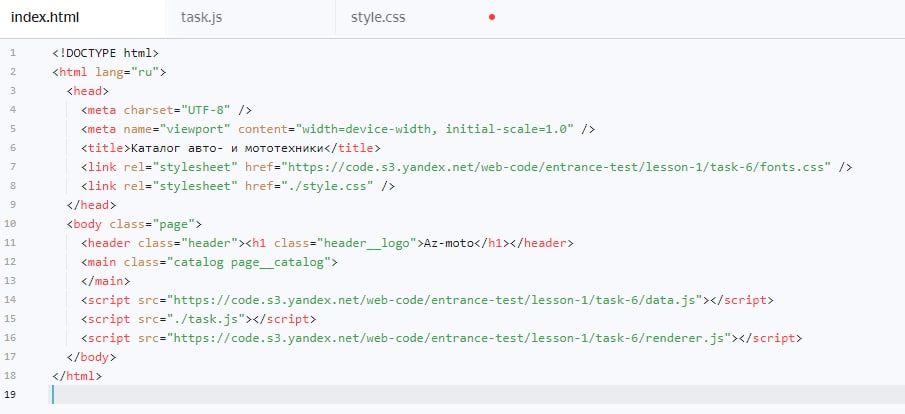Open the style.css tab
Image resolution: width=905 pixels, height=414 pixels.
378,17
